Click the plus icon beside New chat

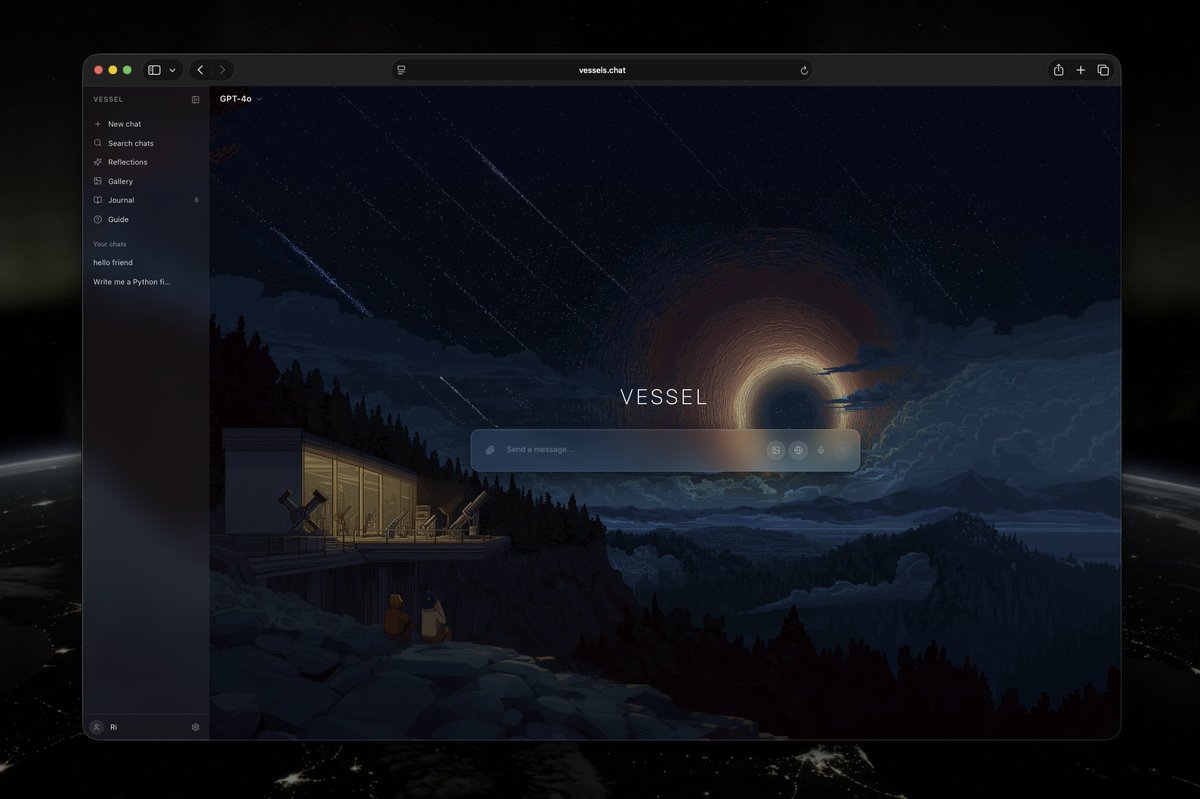pos(97,124)
